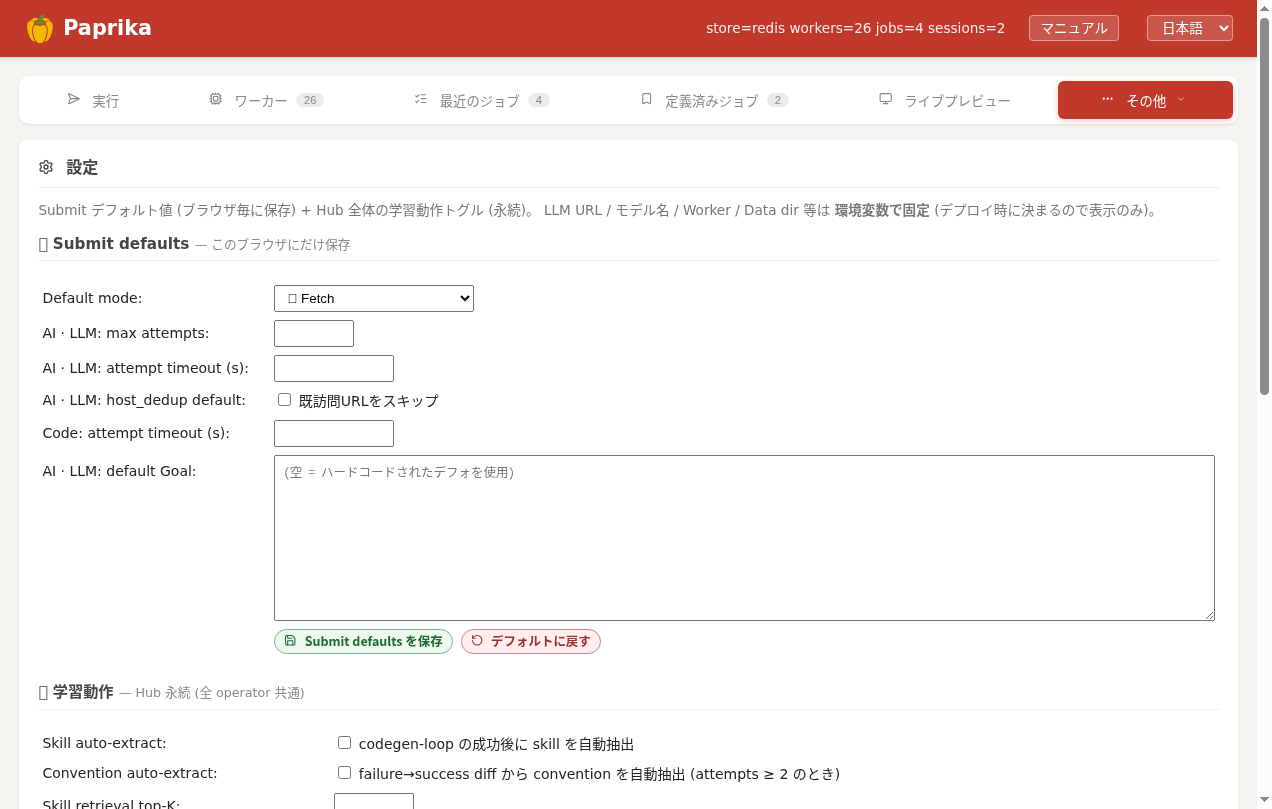The width and height of the screenshot is (1272, 809).
Task: Click the chip icon on ワーカー tab
Action: [x=215, y=99]
